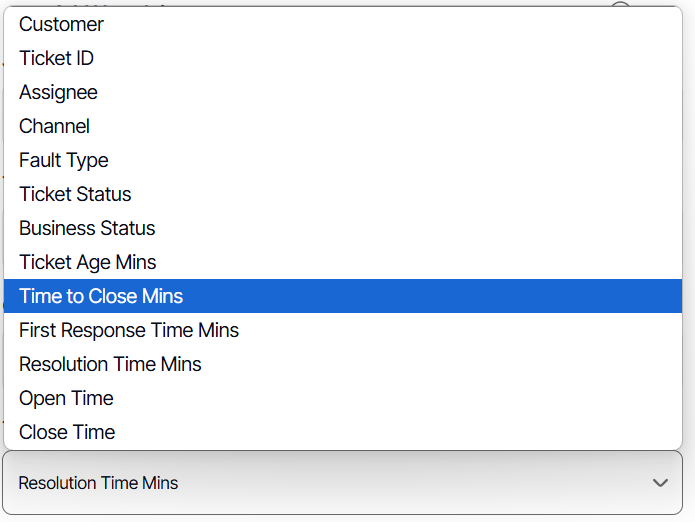This screenshot has width=695, height=522.
Task: Choose Ticket ID from the list
Action: [56, 58]
